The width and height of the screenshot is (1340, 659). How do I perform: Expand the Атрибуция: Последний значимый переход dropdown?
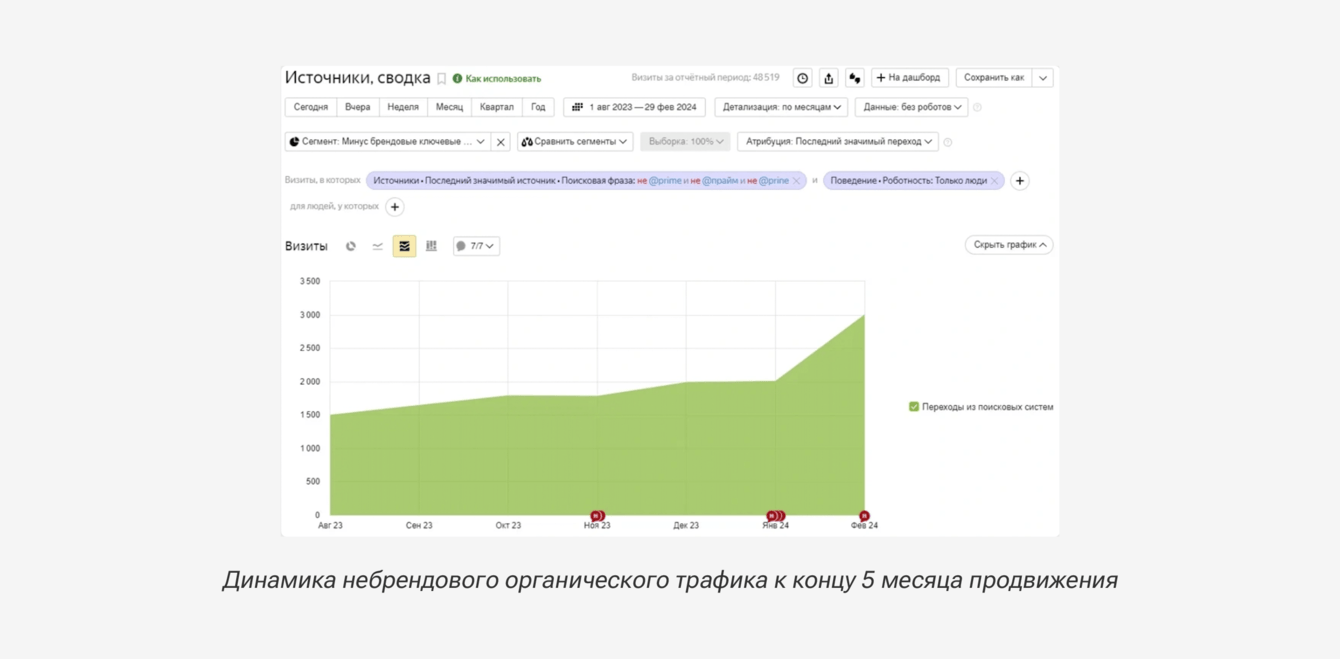[838, 142]
